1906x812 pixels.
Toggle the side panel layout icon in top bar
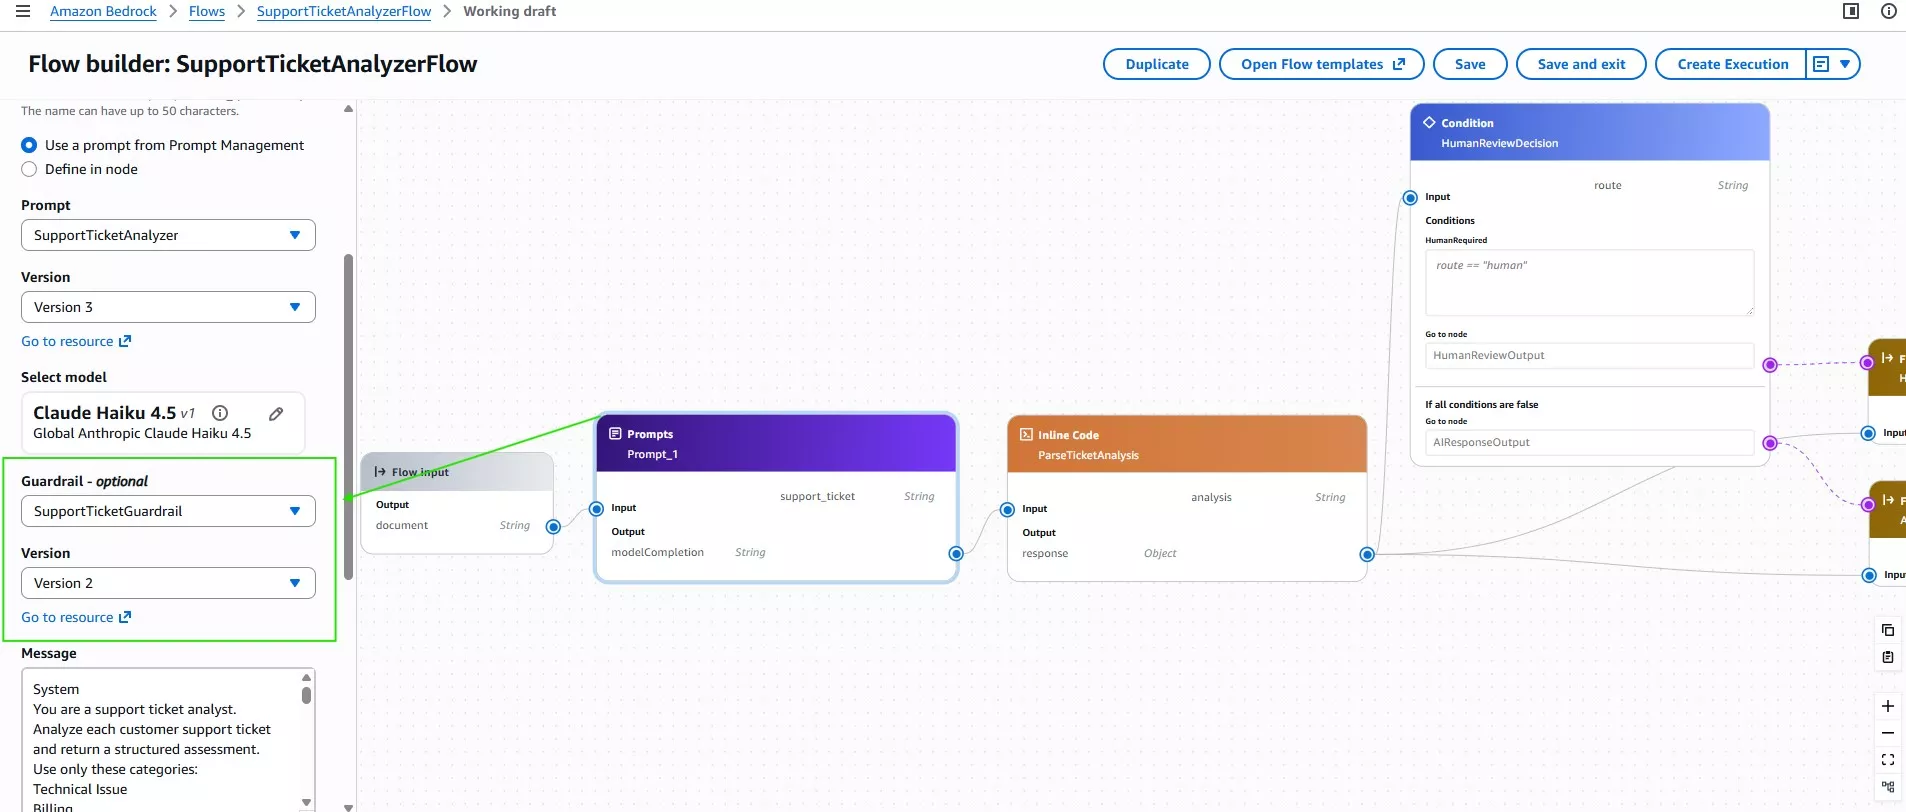pyautogui.click(x=1851, y=11)
